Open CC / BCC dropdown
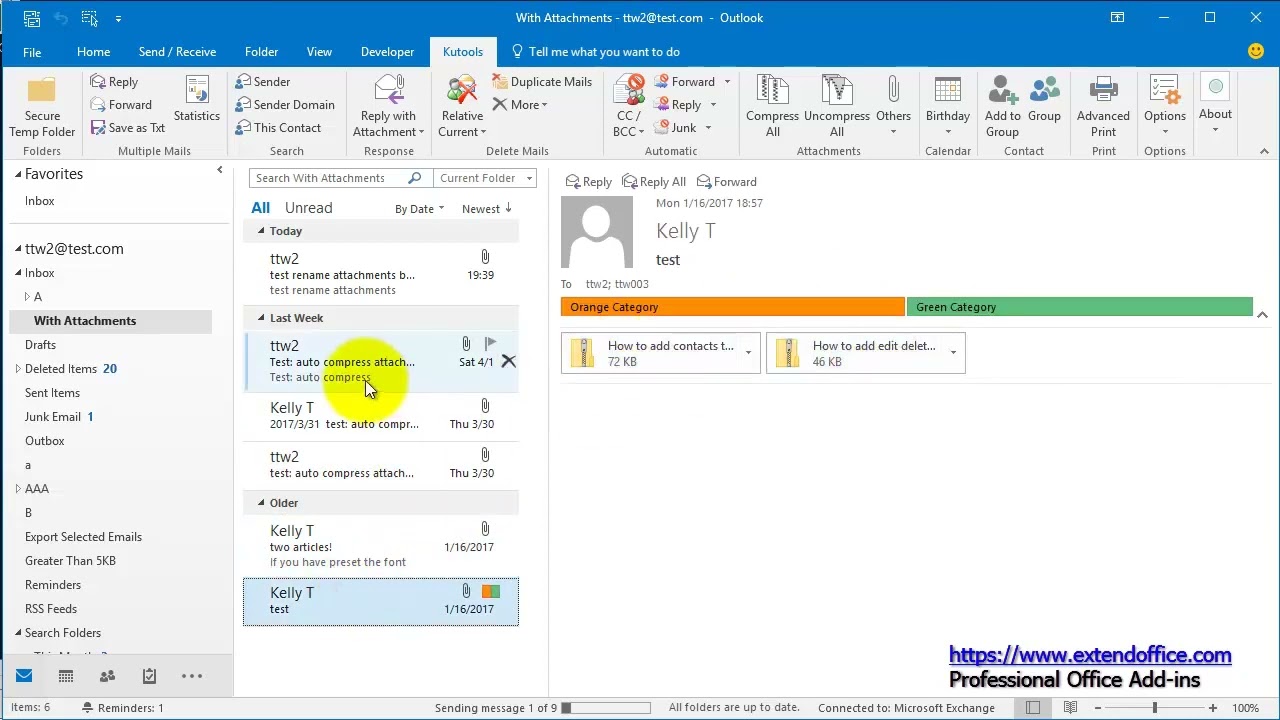 click(x=628, y=107)
